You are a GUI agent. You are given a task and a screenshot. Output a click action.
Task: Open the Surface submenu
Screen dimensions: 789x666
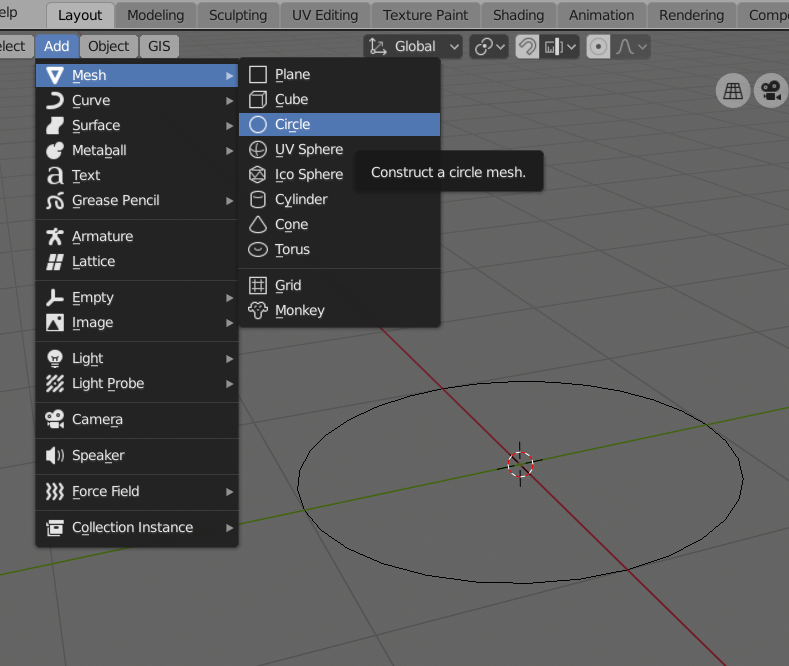click(137, 125)
